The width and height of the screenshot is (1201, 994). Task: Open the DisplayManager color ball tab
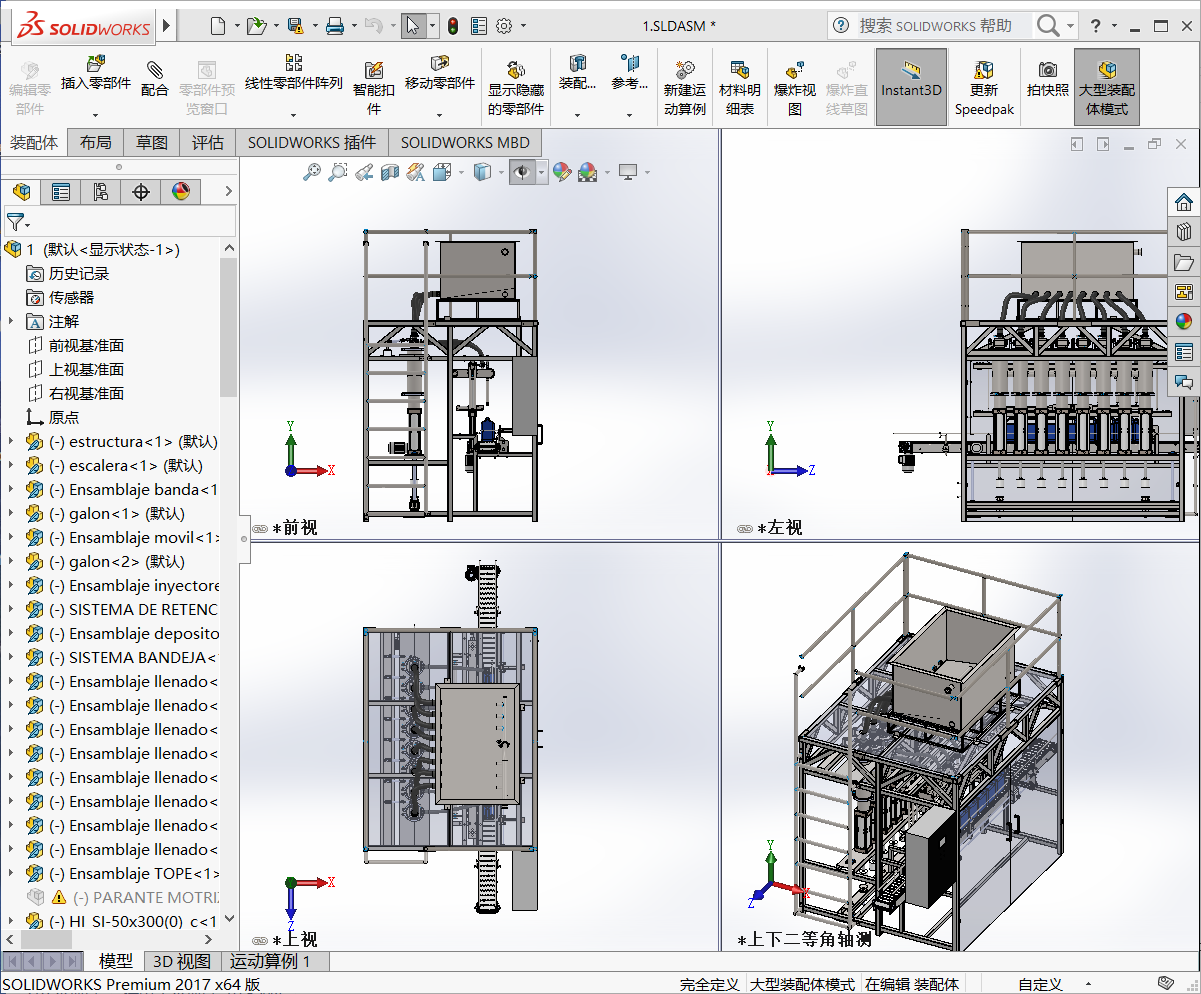tap(180, 192)
